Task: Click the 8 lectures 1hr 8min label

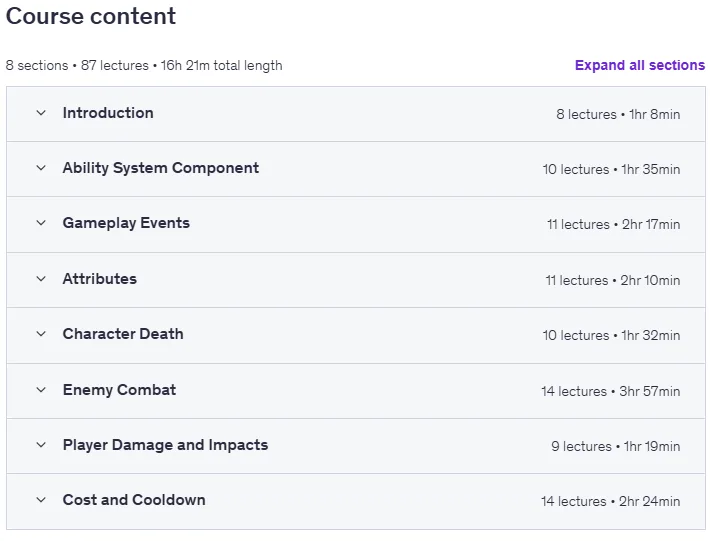Action: click(x=618, y=114)
